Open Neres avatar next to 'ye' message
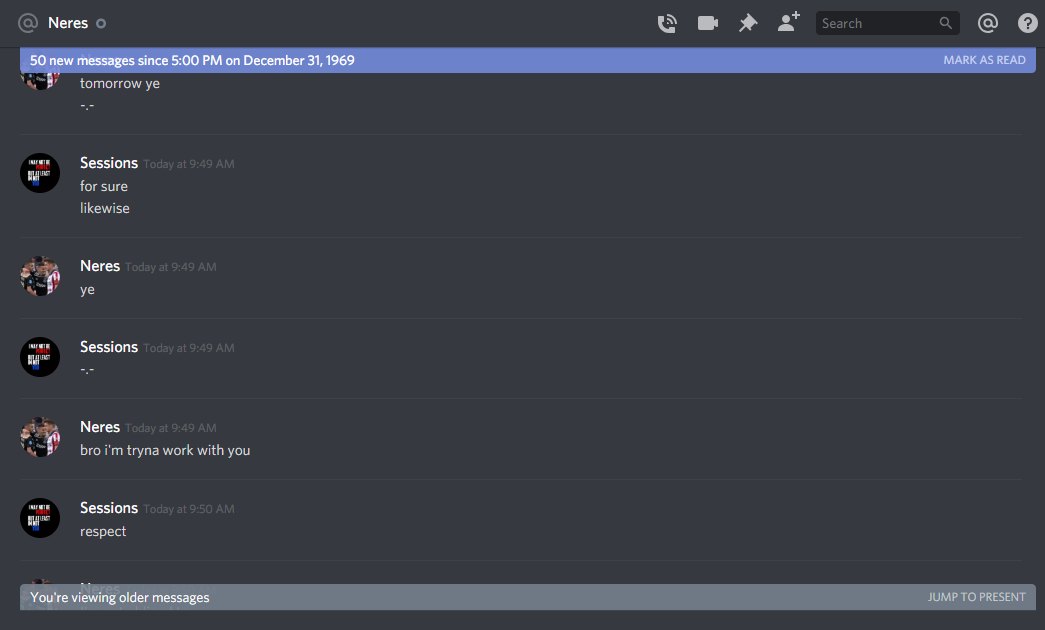Image resolution: width=1045 pixels, height=630 pixels. point(40,276)
